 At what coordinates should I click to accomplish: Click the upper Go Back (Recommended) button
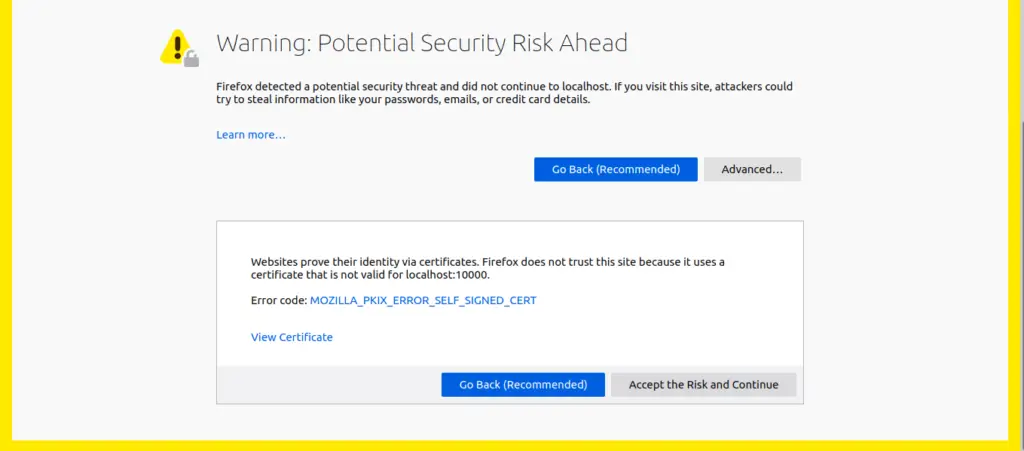coord(615,169)
